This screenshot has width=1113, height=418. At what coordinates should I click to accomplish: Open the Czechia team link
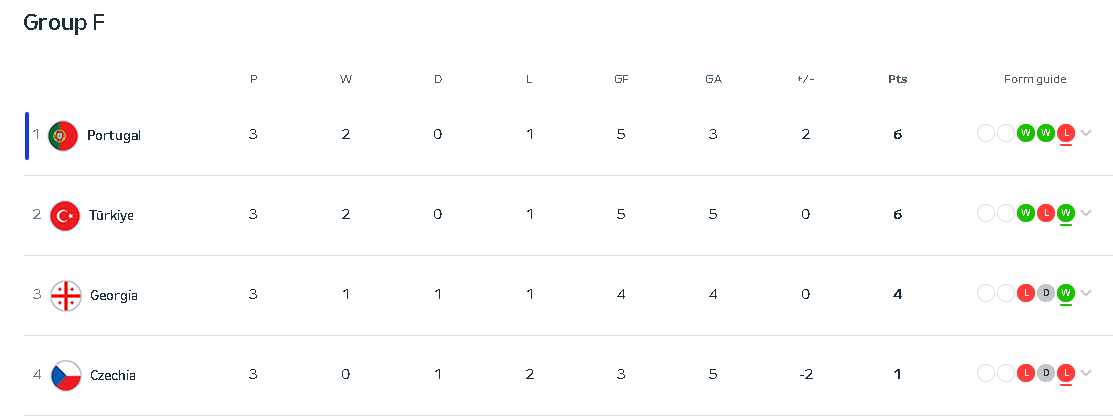point(113,375)
